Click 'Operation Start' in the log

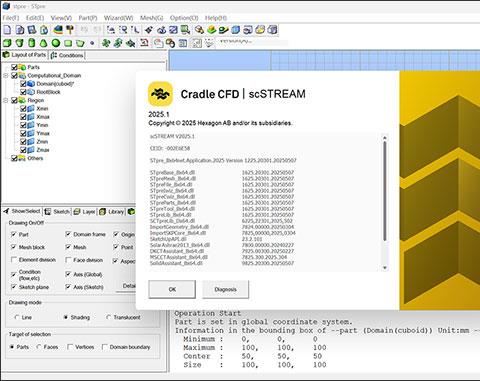(207, 313)
